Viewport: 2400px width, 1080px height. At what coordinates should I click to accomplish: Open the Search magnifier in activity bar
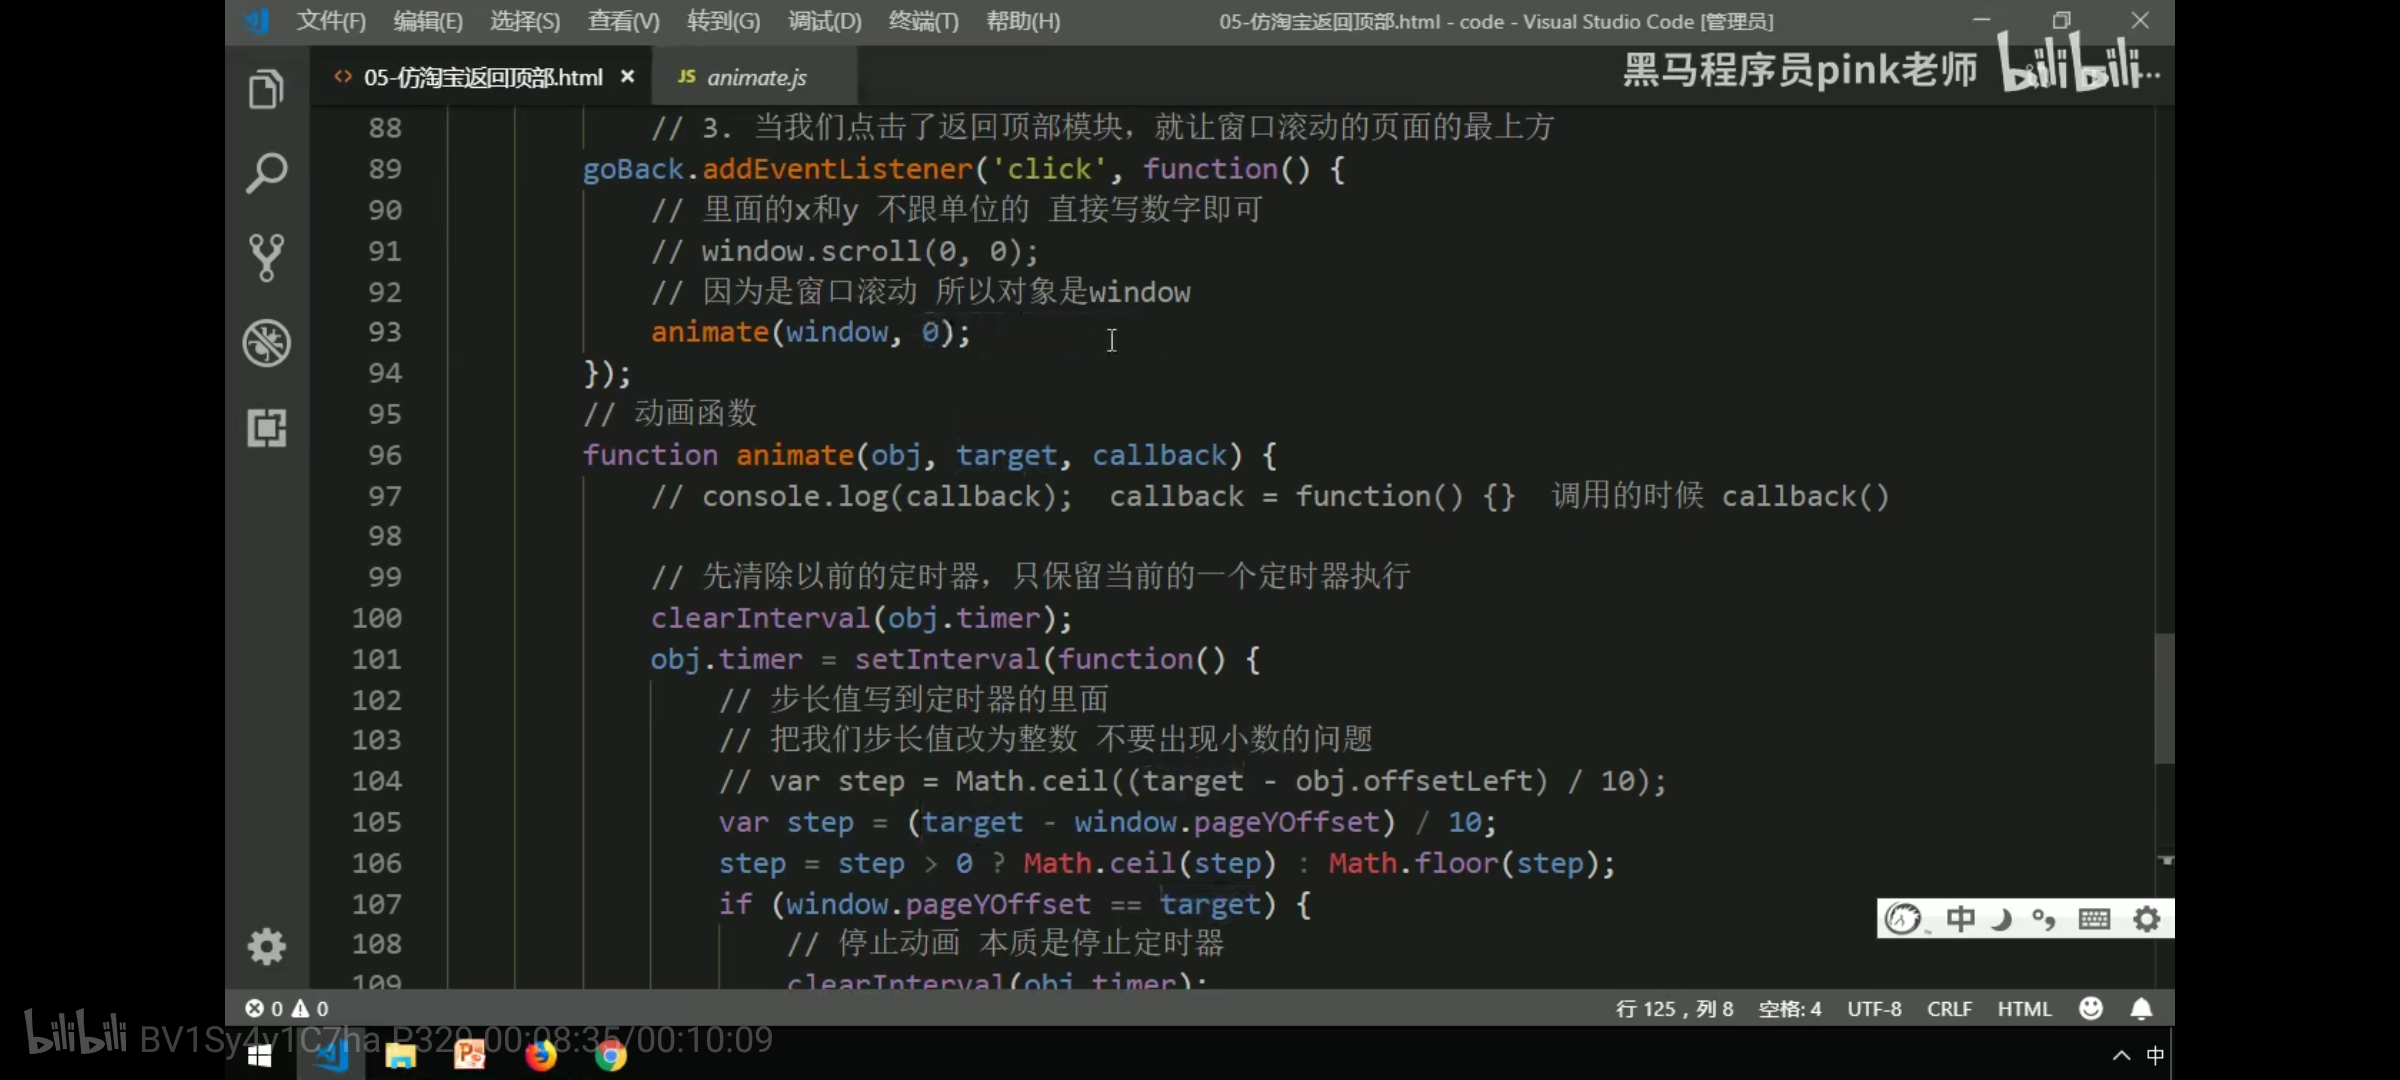point(266,173)
